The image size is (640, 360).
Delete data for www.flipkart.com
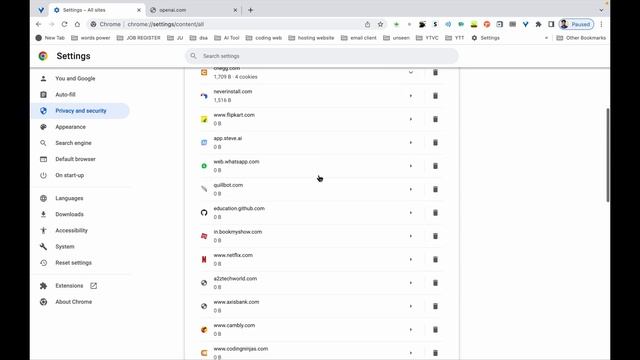click(x=435, y=119)
